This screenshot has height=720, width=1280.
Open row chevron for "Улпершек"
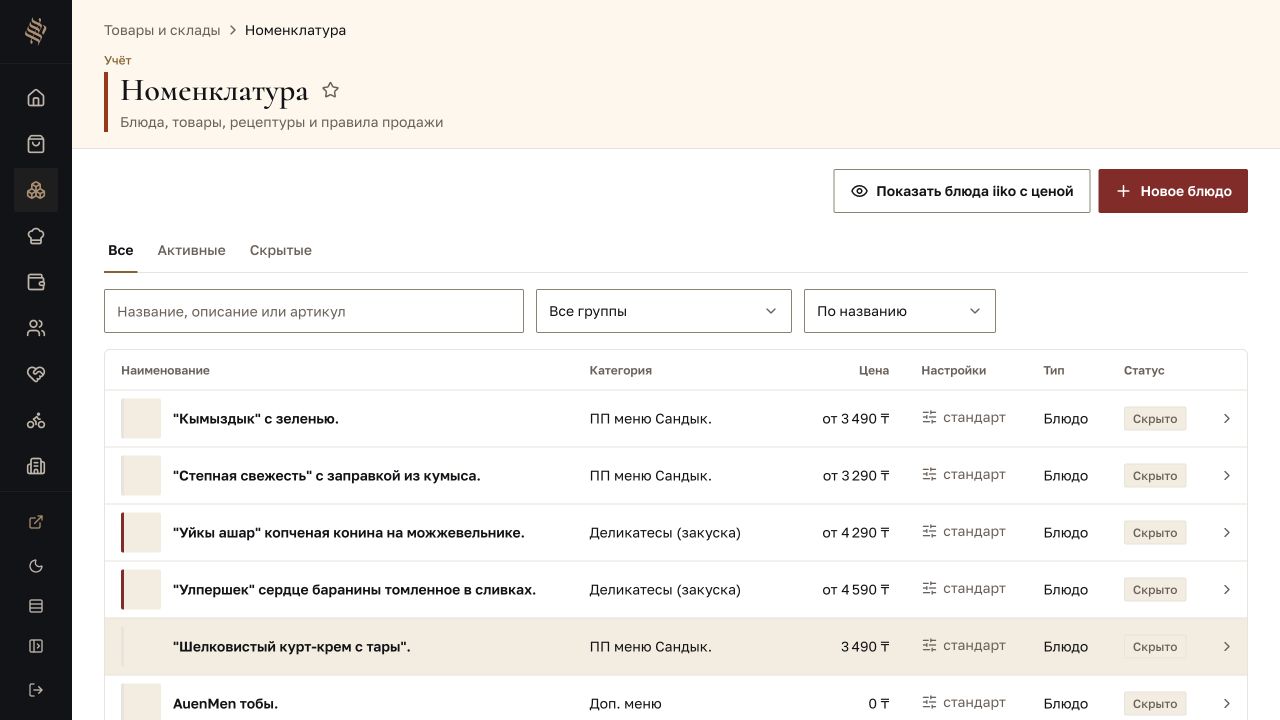tap(1227, 590)
